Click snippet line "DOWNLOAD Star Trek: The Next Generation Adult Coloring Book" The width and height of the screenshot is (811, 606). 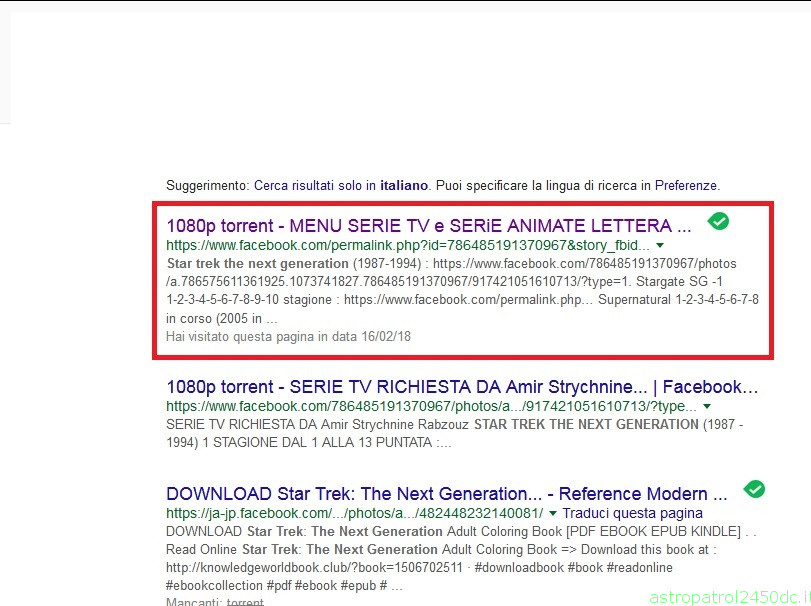pos(461,532)
